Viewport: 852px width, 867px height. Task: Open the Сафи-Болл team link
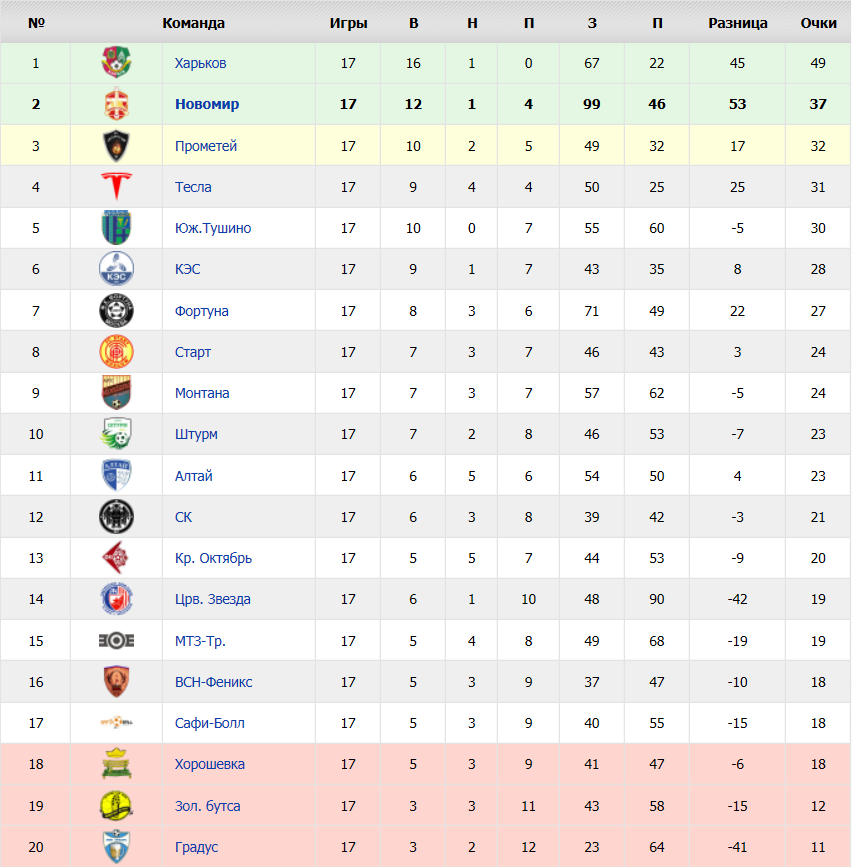(x=210, y=723)
